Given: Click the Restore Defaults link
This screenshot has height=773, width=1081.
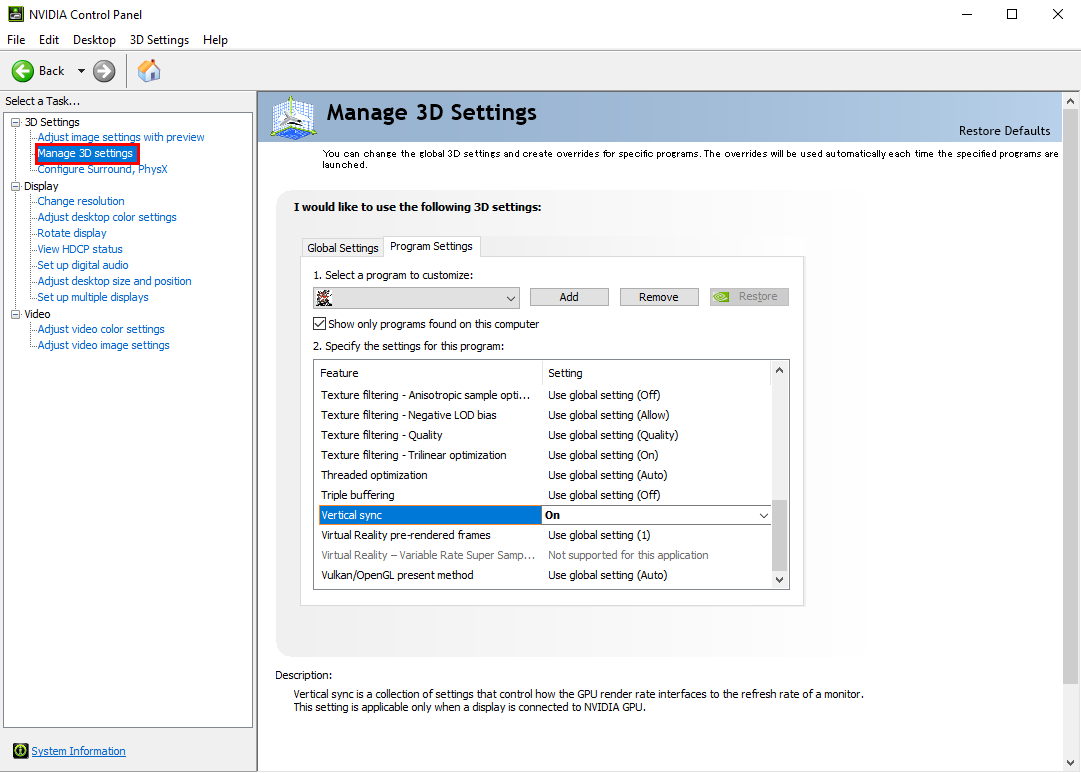Looking at the screenshot, I should click(x=1004, y=131).
